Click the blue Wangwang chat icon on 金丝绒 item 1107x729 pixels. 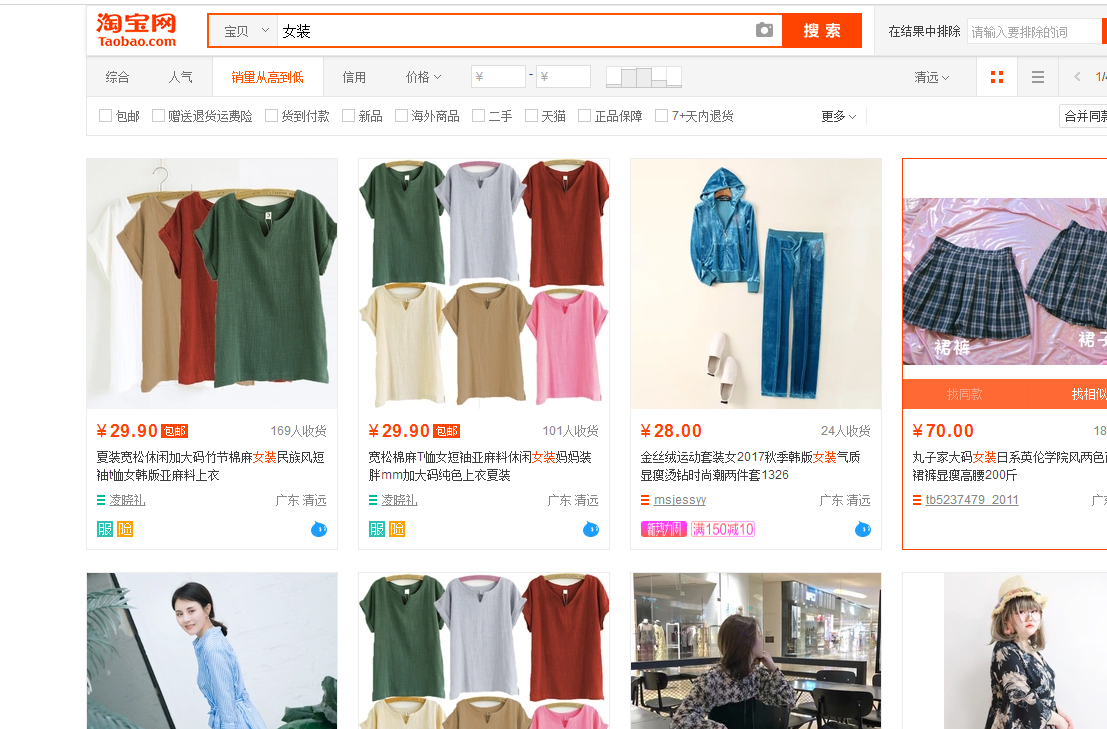[x=862, y=531]
